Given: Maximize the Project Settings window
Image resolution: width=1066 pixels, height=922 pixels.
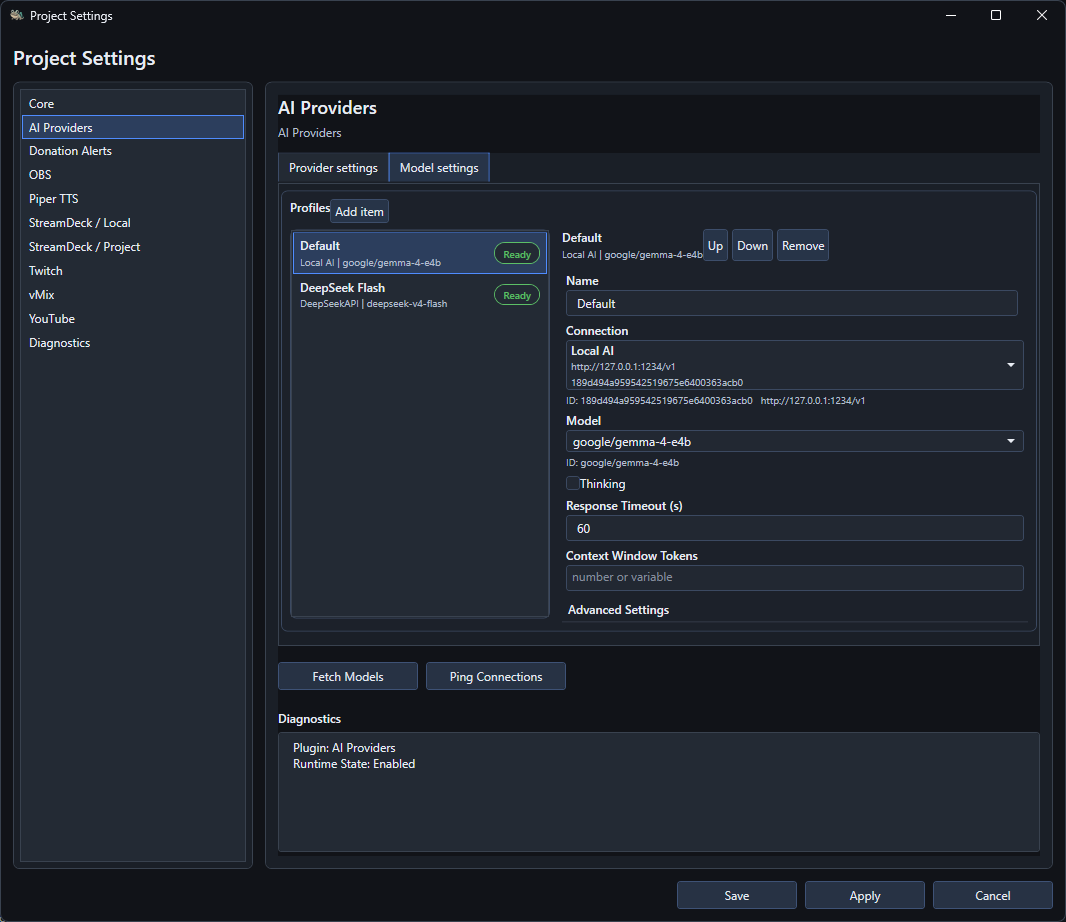Looking at the screenshot, I should click(x=996, y=15).
